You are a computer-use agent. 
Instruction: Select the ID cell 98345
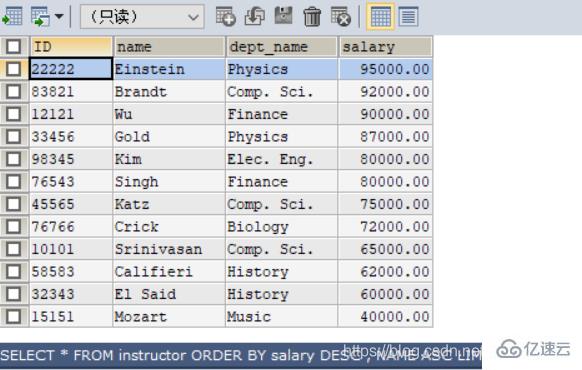click(x=71, y=159)
